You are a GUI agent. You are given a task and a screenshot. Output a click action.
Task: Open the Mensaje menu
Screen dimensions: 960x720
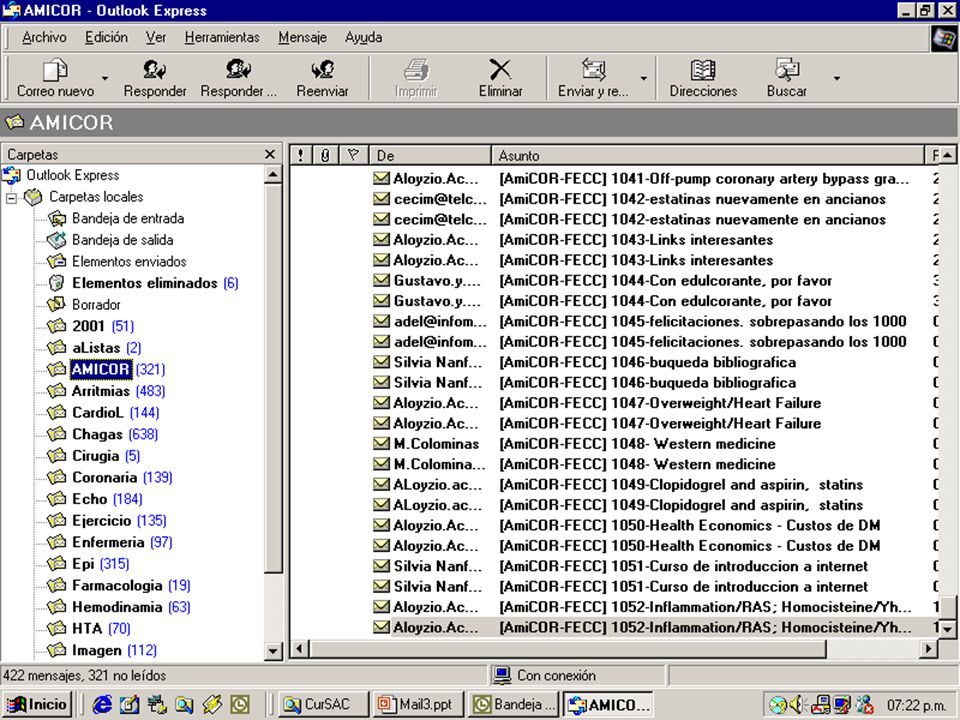point(302,37)
